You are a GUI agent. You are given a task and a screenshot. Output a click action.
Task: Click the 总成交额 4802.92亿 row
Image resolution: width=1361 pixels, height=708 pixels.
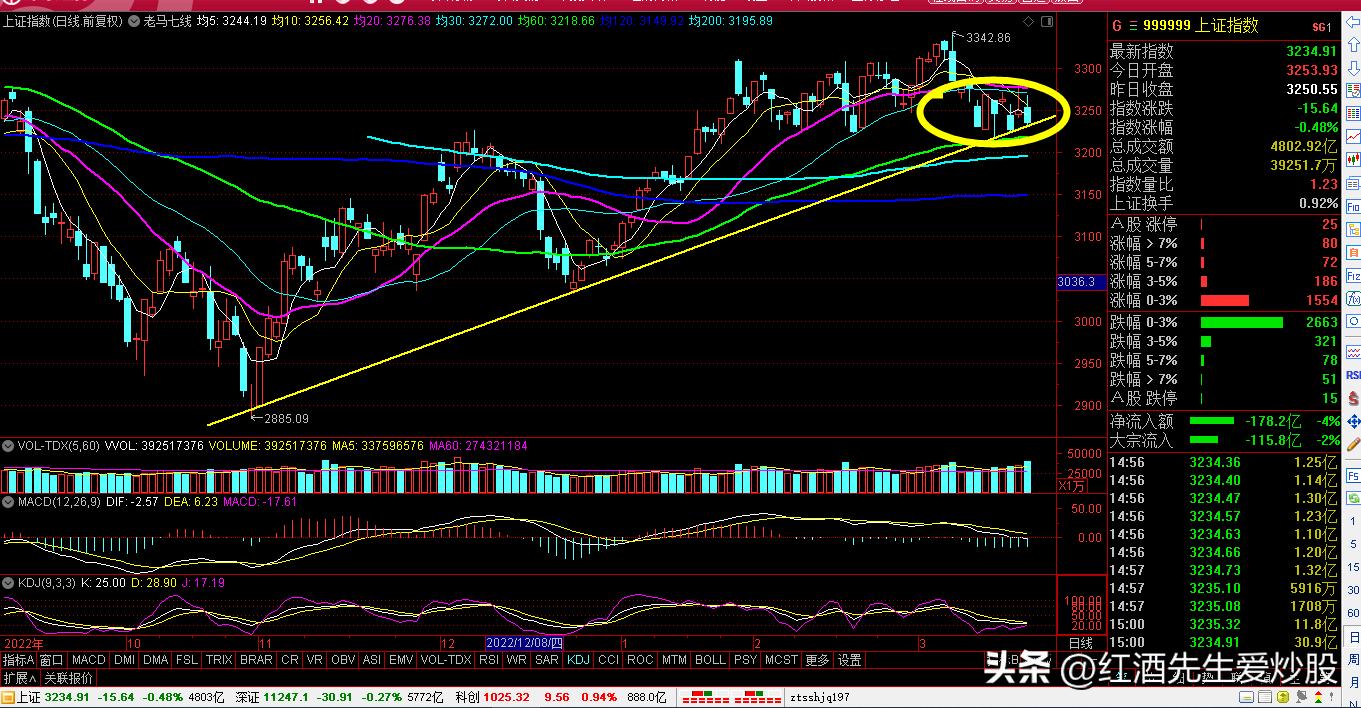pos(1223,146)
